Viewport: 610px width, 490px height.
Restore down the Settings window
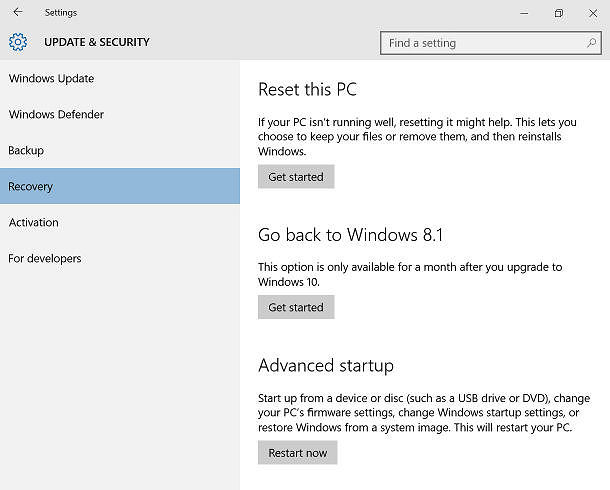point(558,13)
